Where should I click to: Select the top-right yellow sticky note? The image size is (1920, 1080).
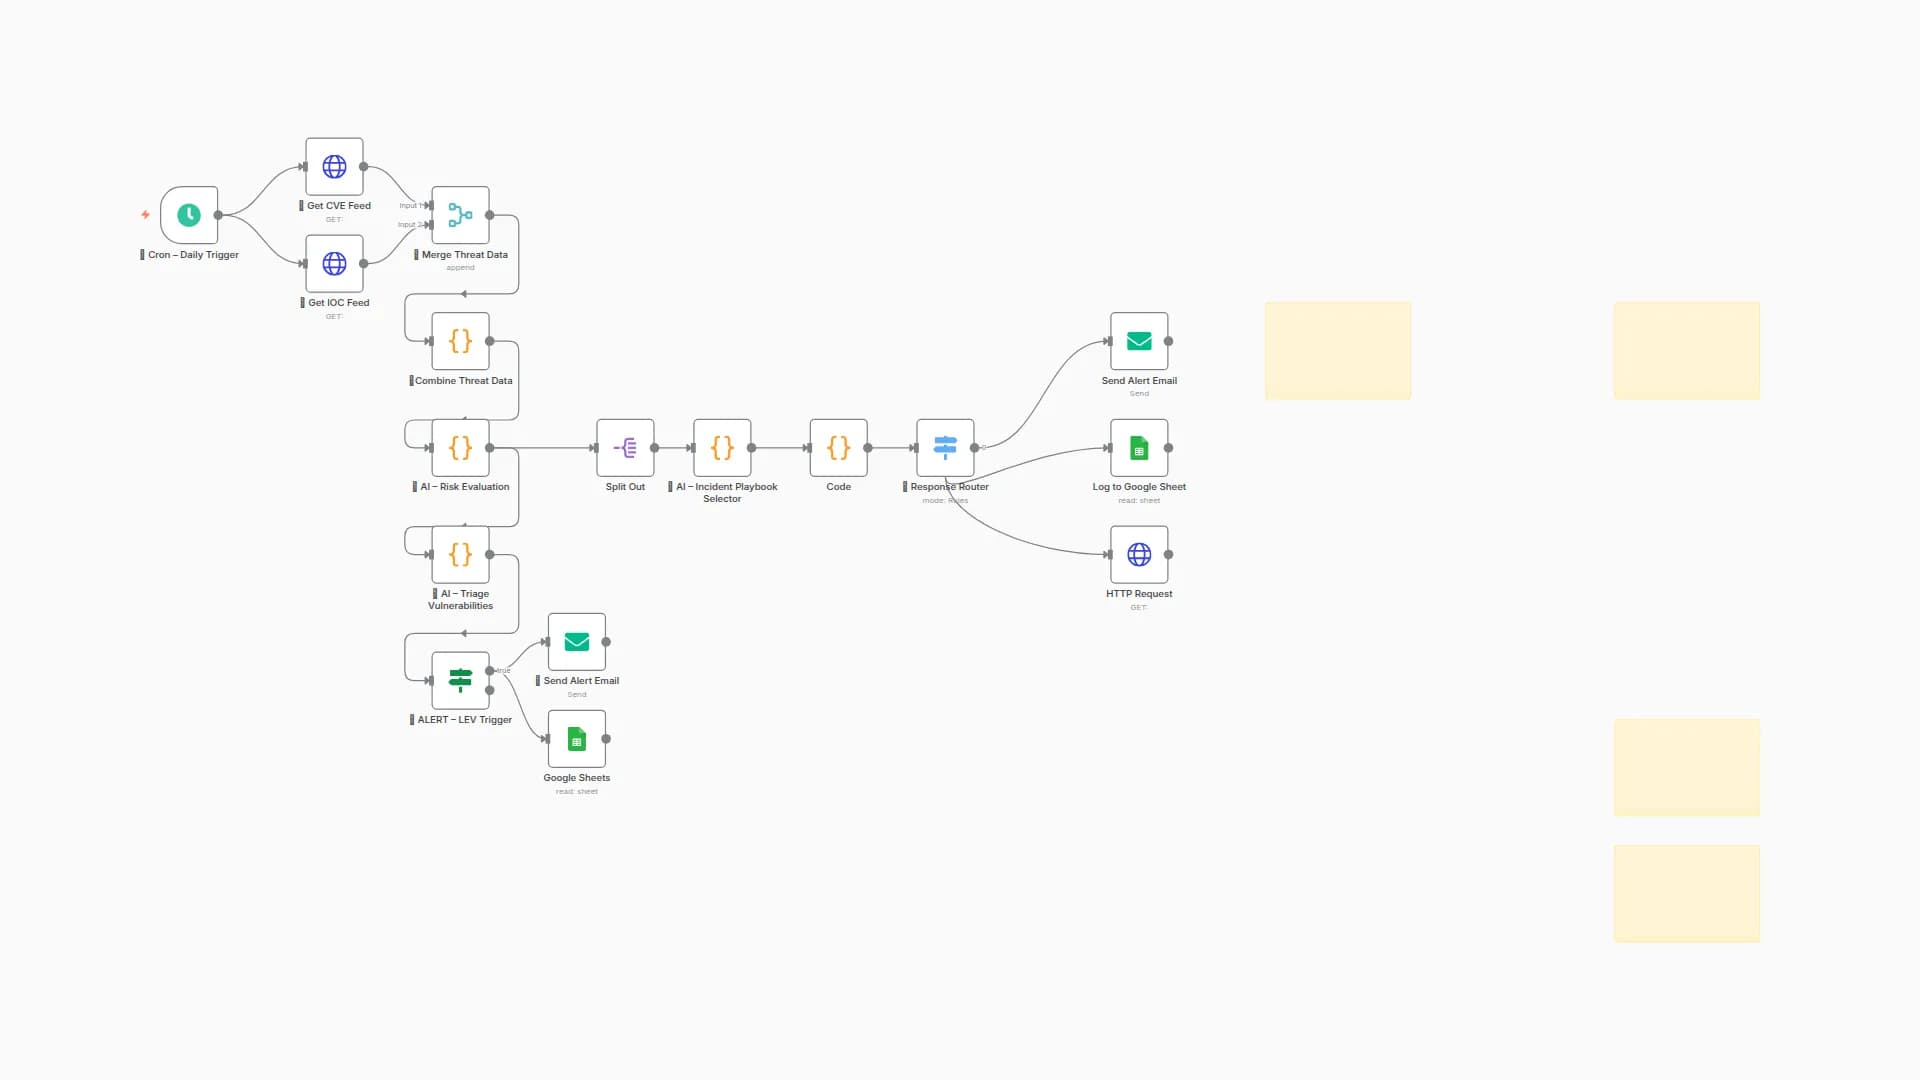point(1686,350)
